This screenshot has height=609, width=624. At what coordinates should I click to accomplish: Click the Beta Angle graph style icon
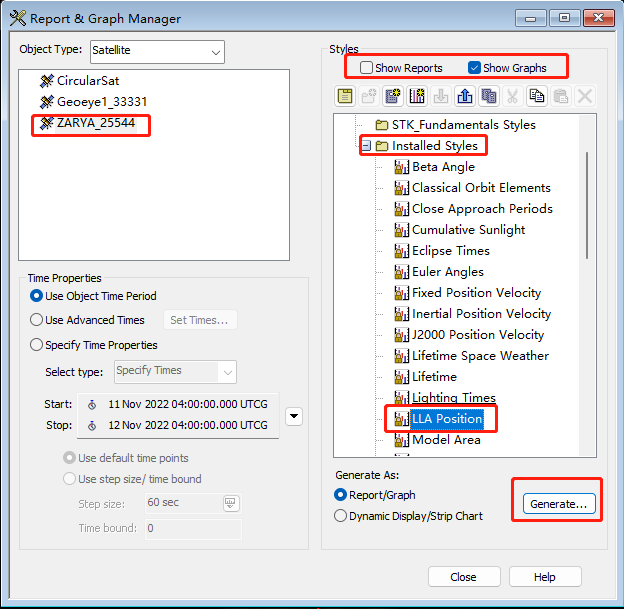click(402, 167)
